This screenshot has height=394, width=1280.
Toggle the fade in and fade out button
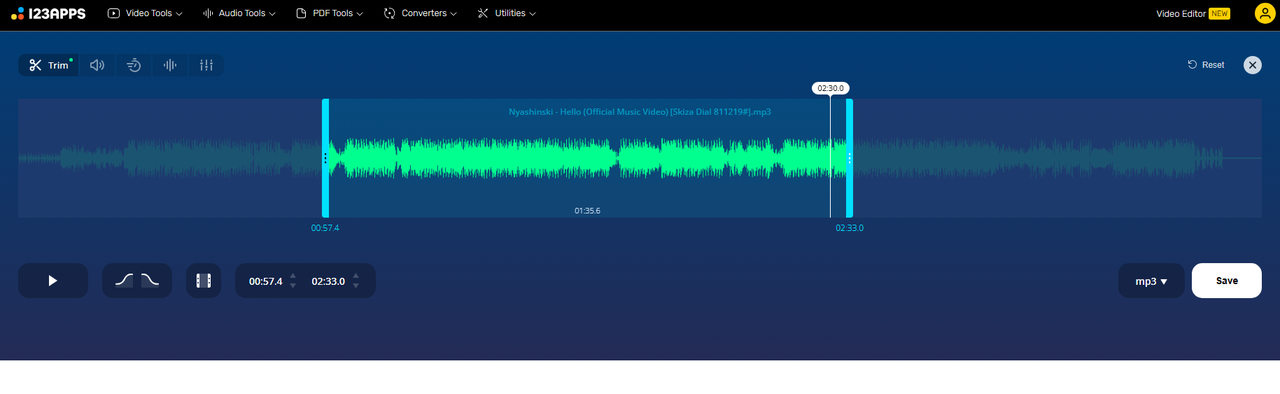(x=137, y=281)
